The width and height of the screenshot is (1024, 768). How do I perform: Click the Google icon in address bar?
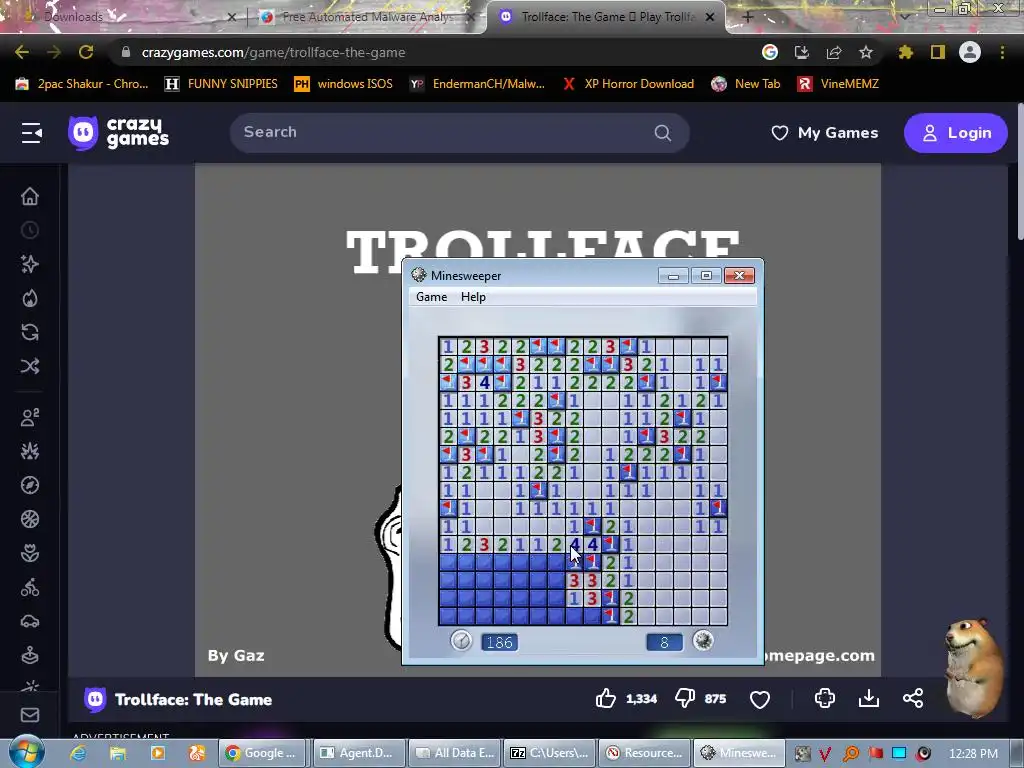pos(770,52)
